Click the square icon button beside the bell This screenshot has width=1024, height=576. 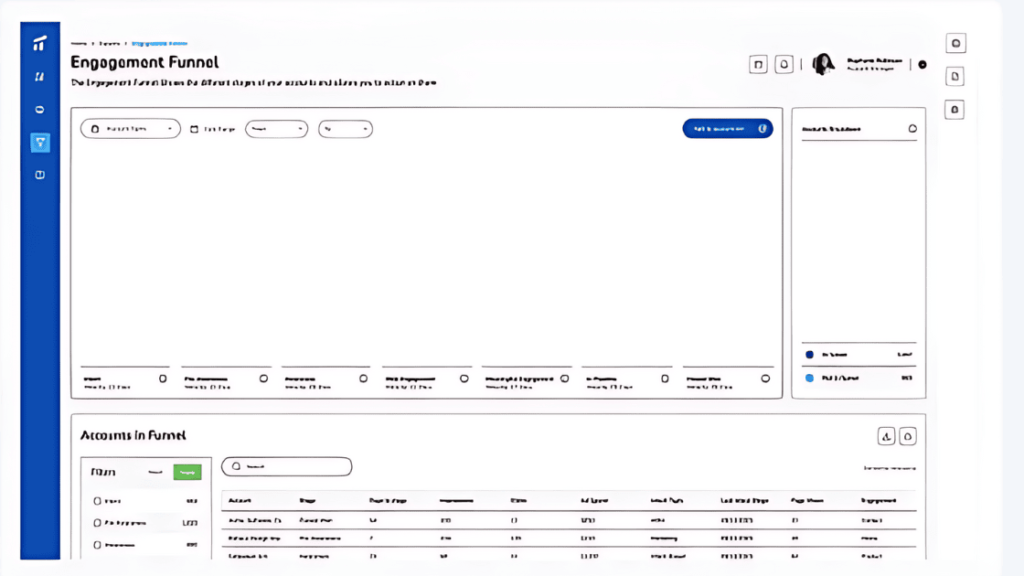[x=759, y=64]
